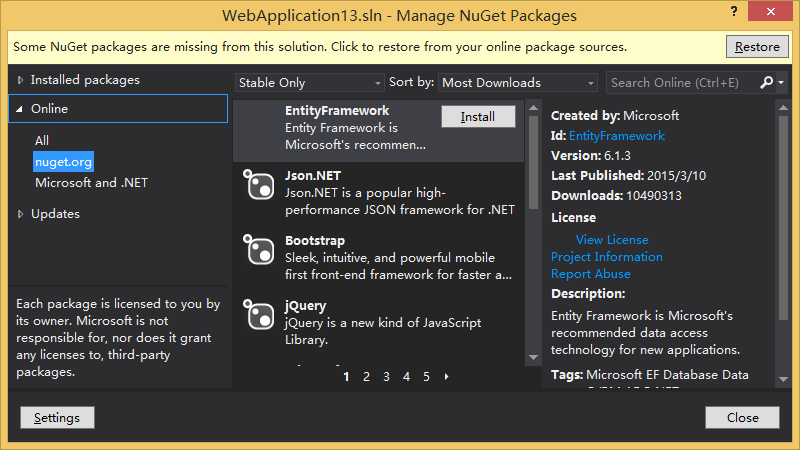This screenshot has height=450, width=800.
Task: Click the help question mark icon
Action: click(734, 11)
